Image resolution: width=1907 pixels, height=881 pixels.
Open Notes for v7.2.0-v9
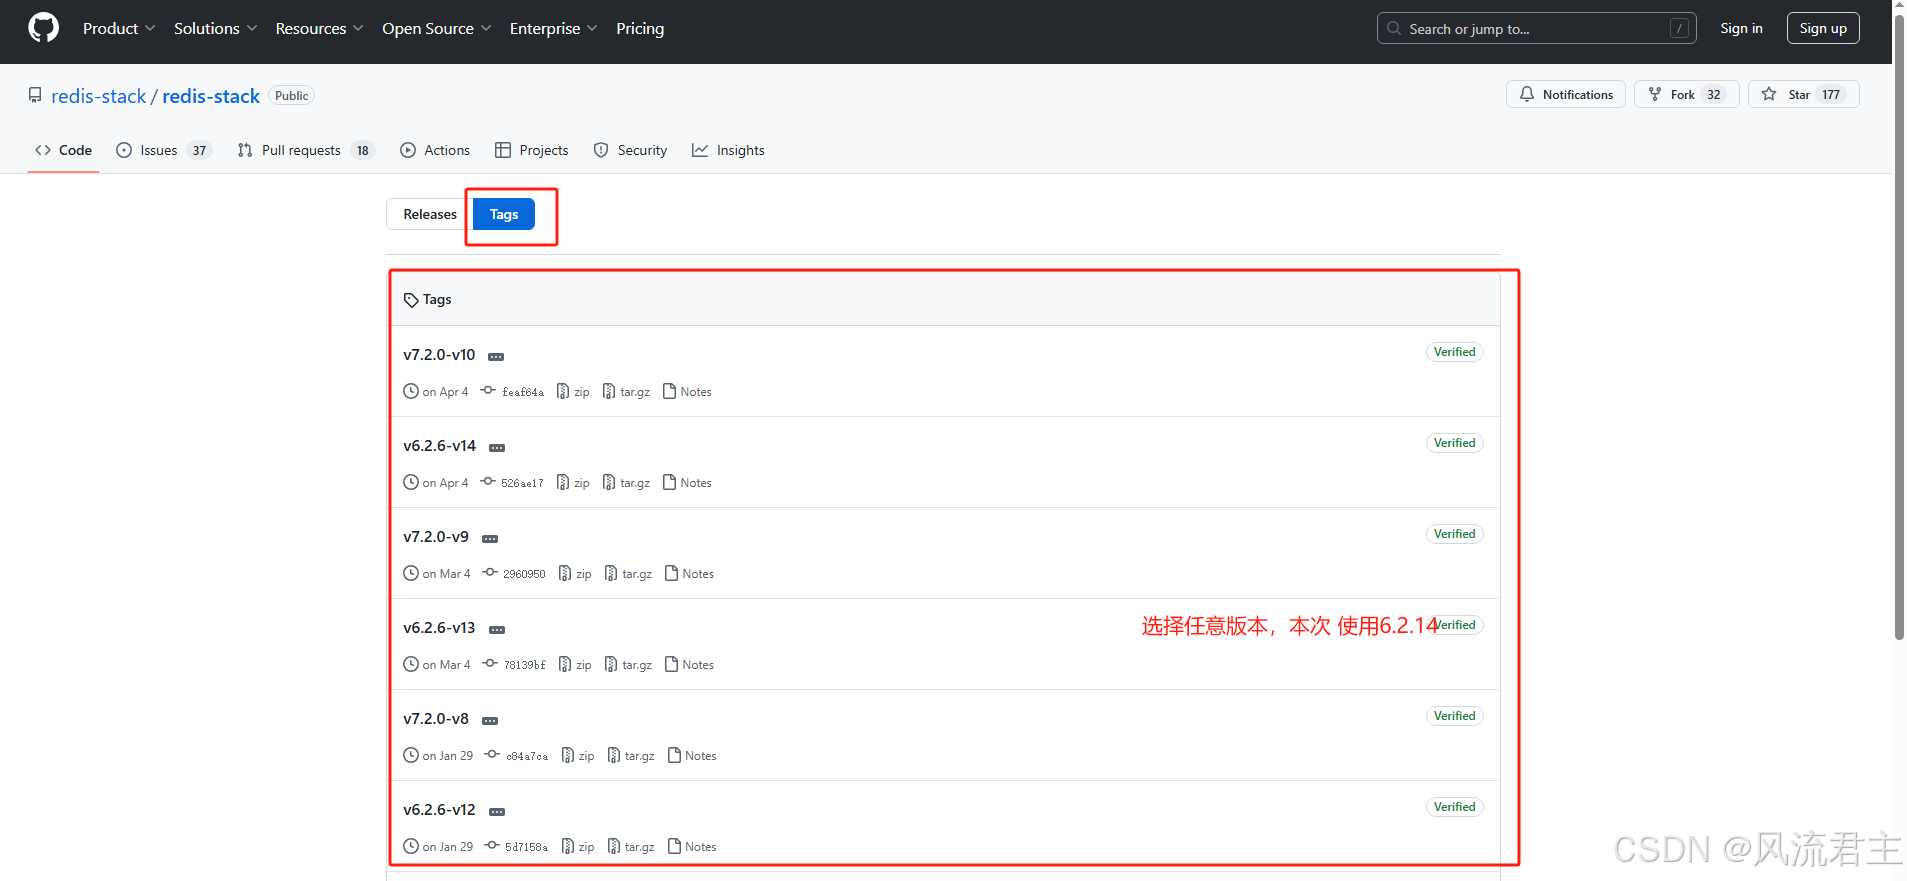[x=689, y=574]
